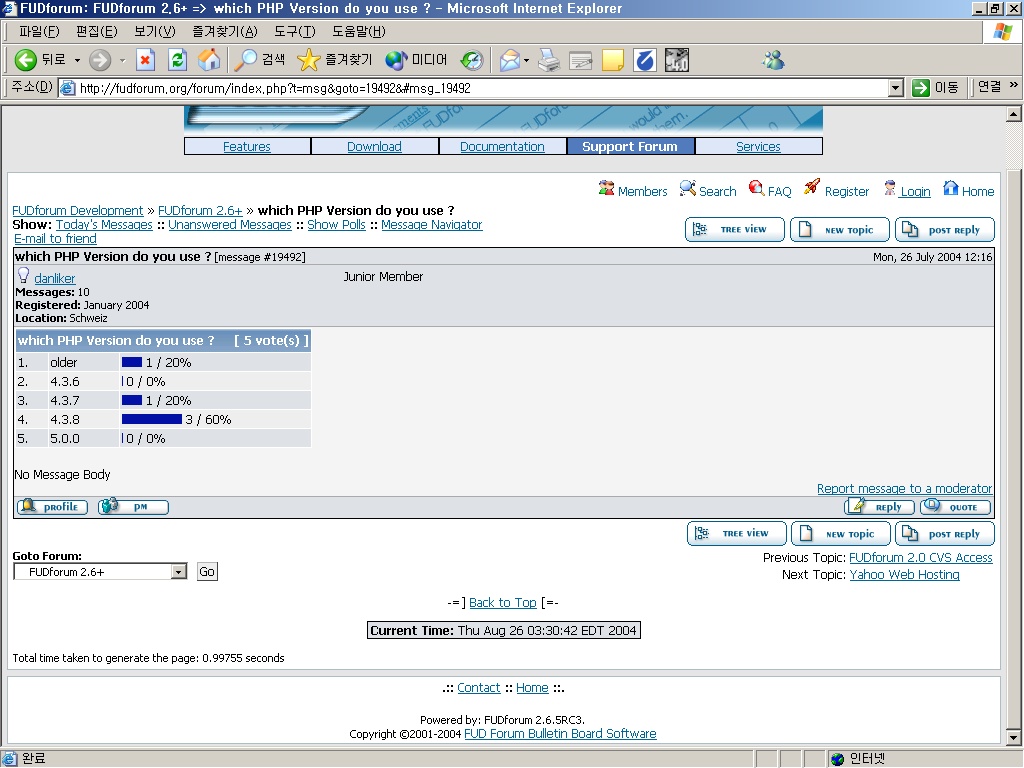Open the Unanswered Messages link
Viewport: 1024px width, 768px height.
click(230, 225)
